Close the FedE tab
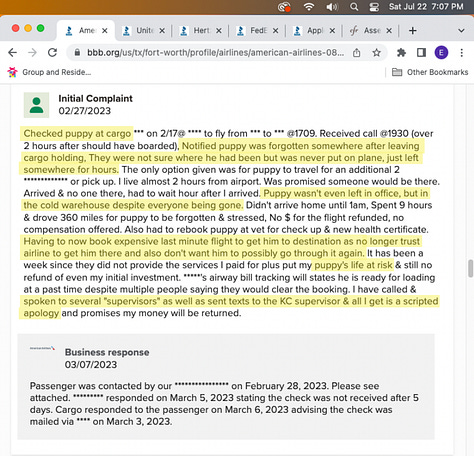This screenshot has width=474, height=456. tap(276, 31)
